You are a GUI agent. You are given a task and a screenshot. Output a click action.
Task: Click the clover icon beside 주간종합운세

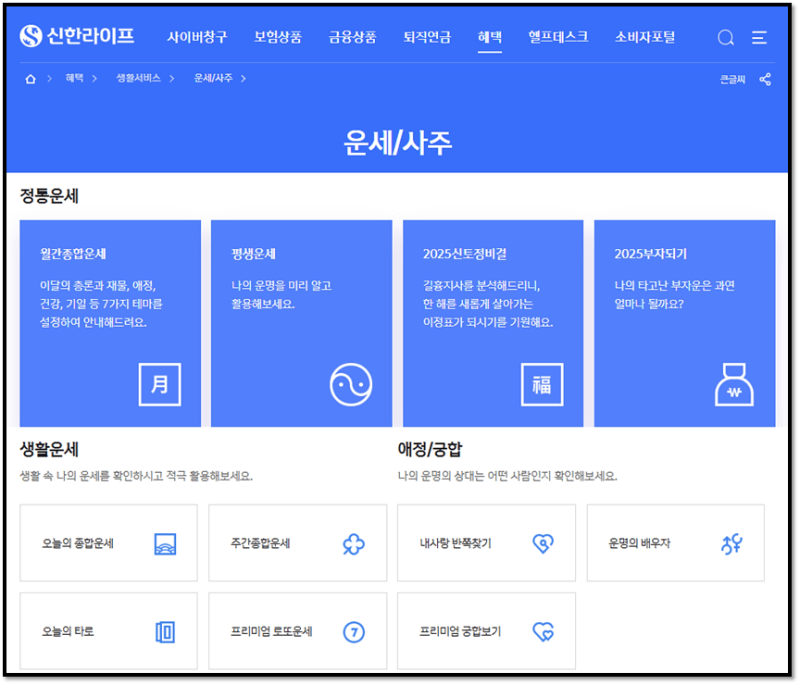[x=354, y=544]
